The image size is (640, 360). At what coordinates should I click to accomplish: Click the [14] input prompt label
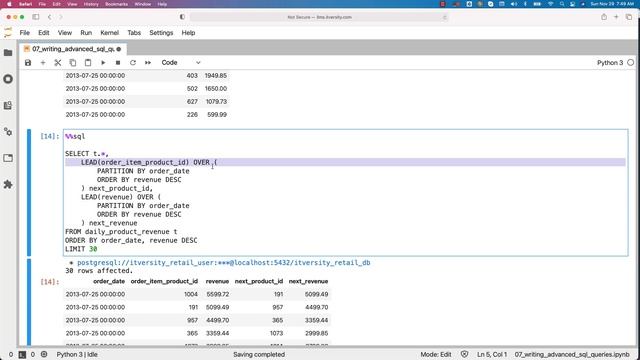[49, 136]
